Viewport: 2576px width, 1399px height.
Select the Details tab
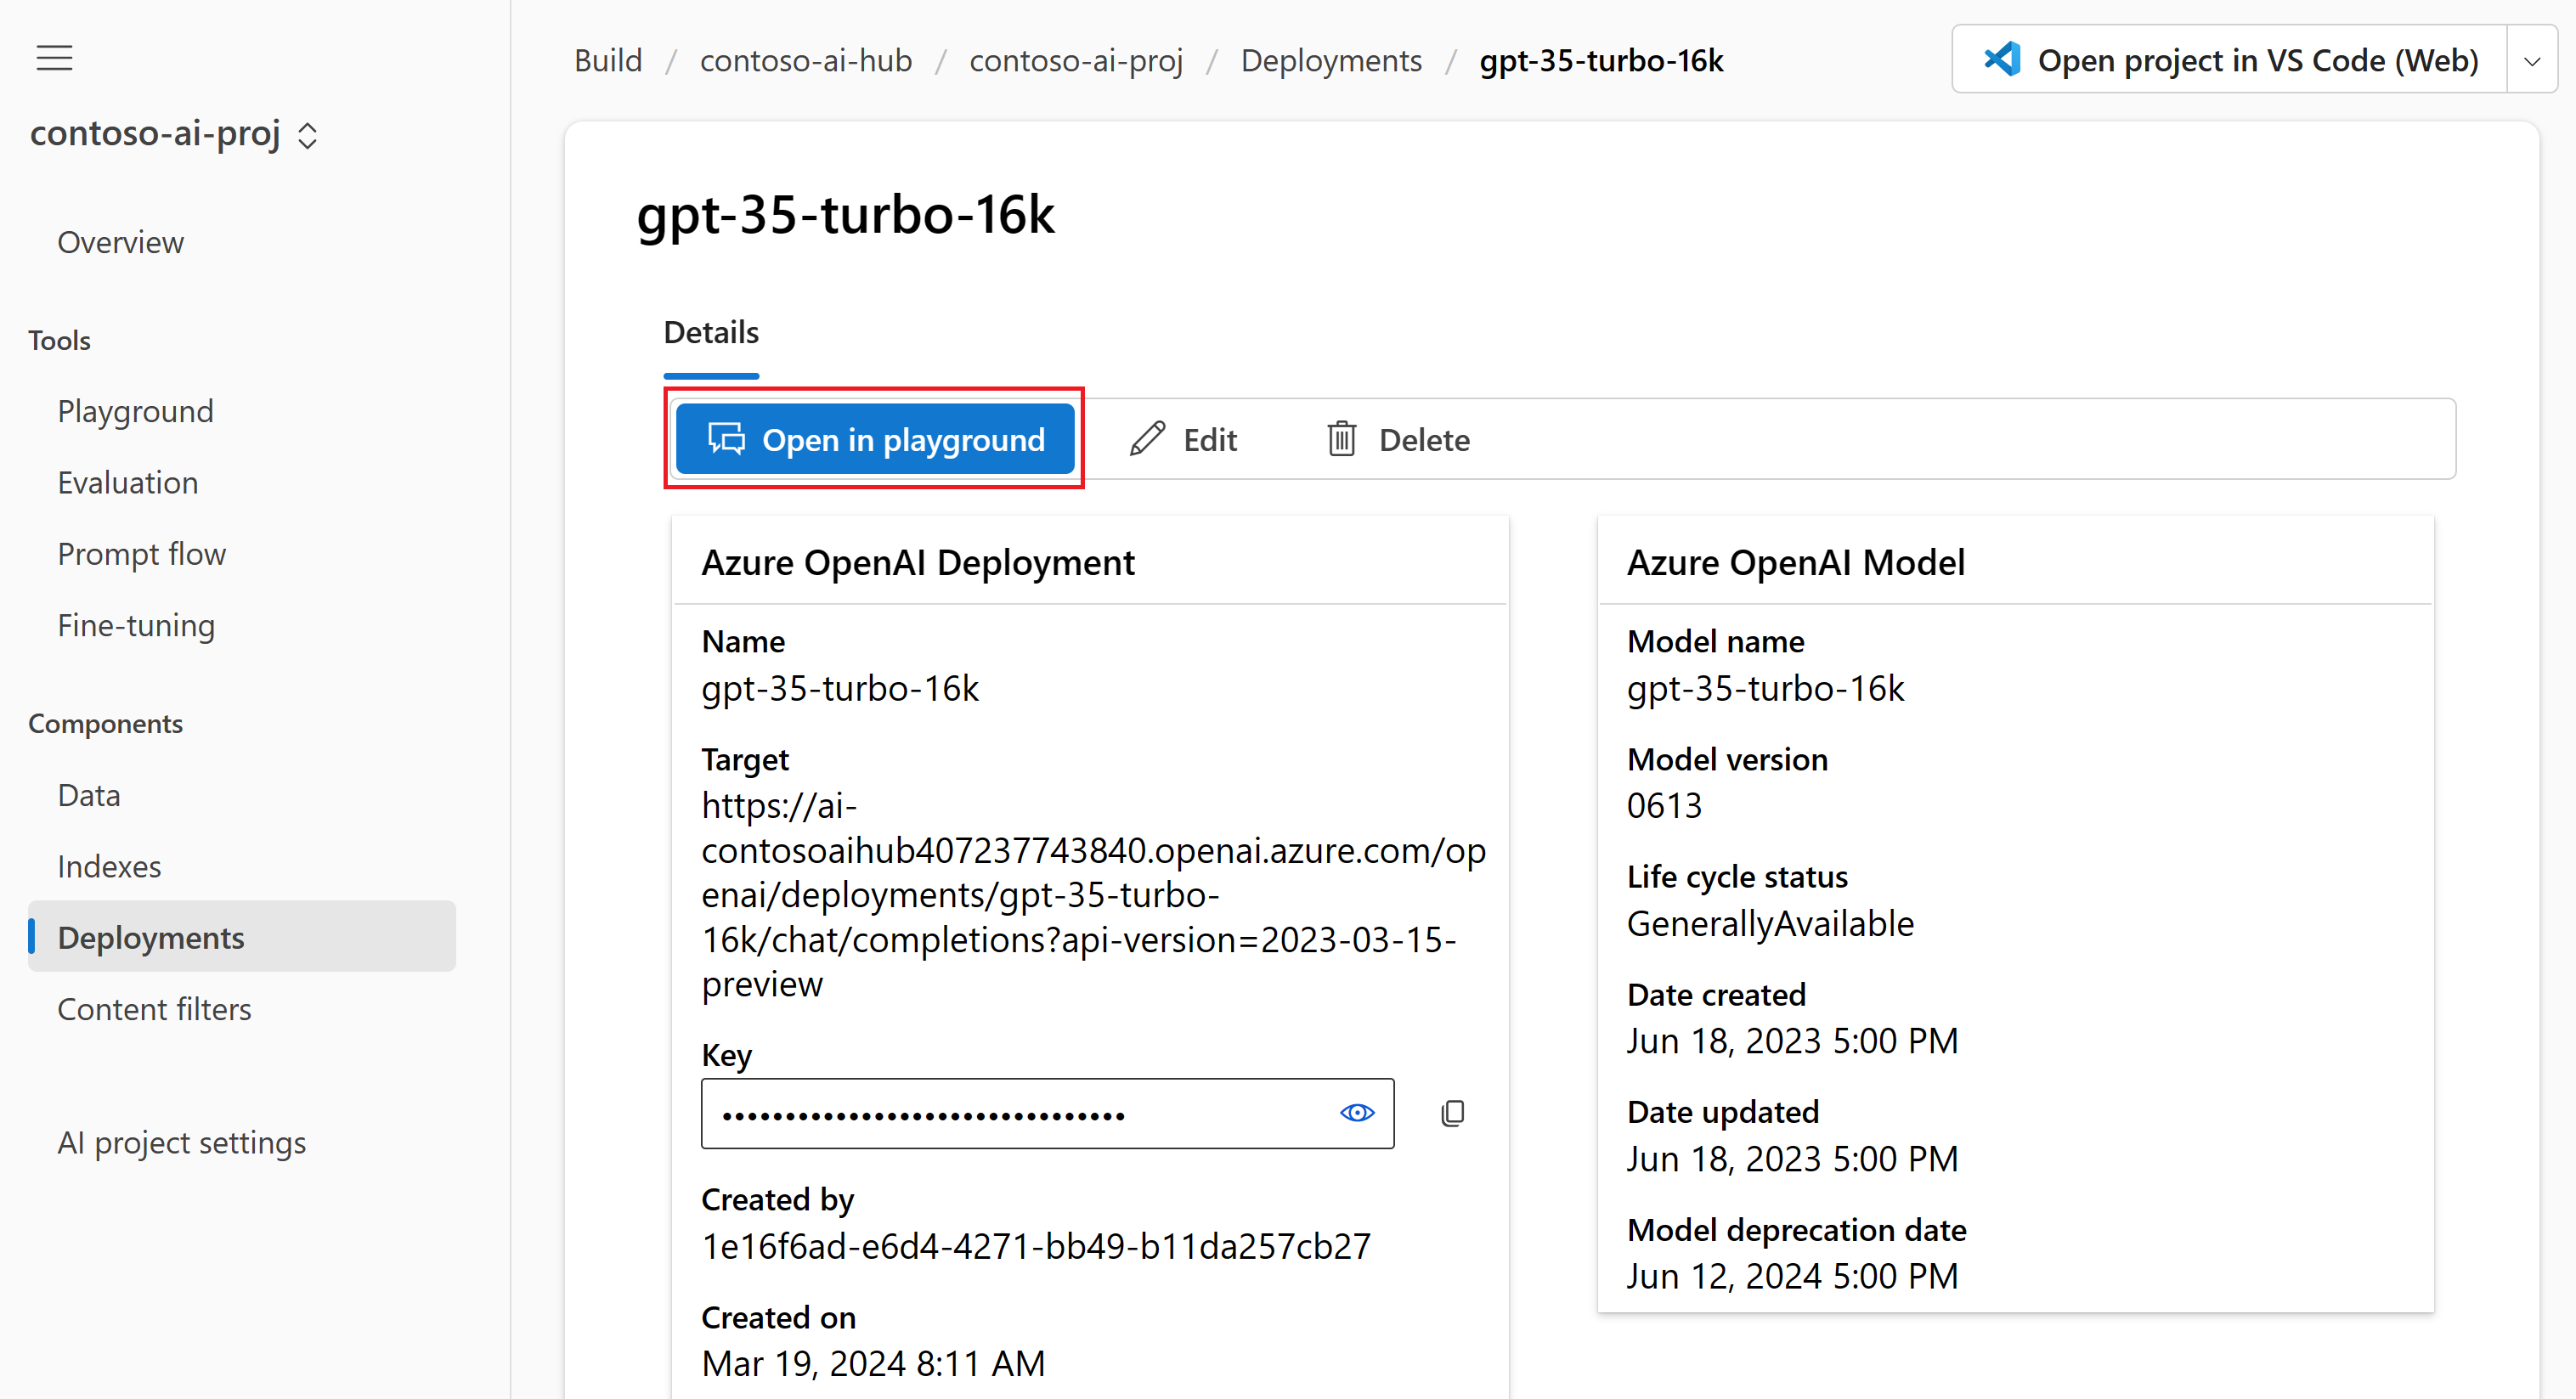coord(711,332)
